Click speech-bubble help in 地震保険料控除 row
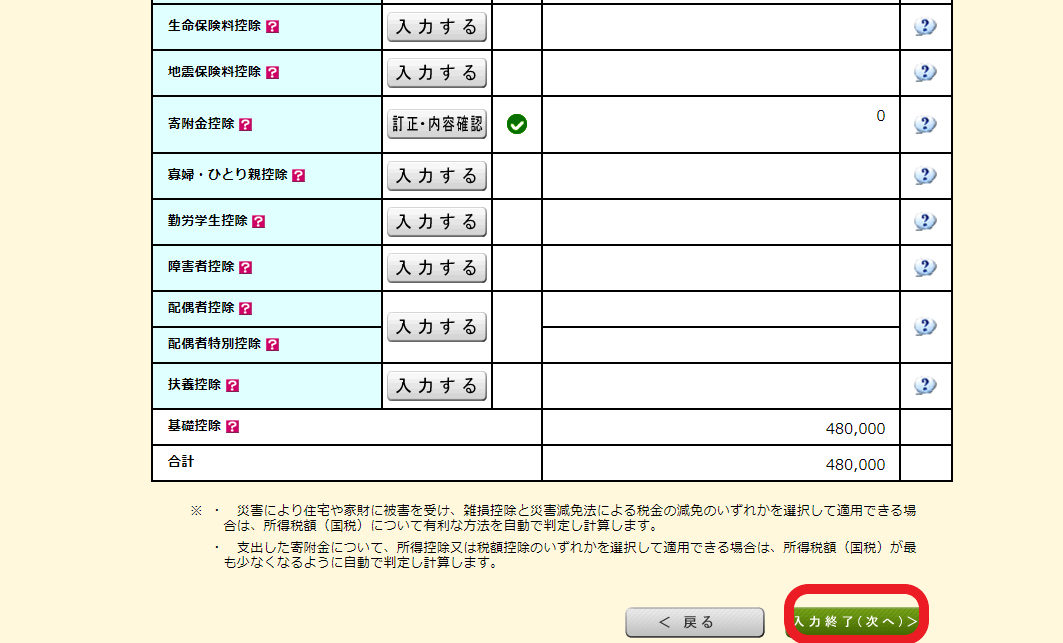Viewport: 1063px width, 643px height. pos(925,73)
